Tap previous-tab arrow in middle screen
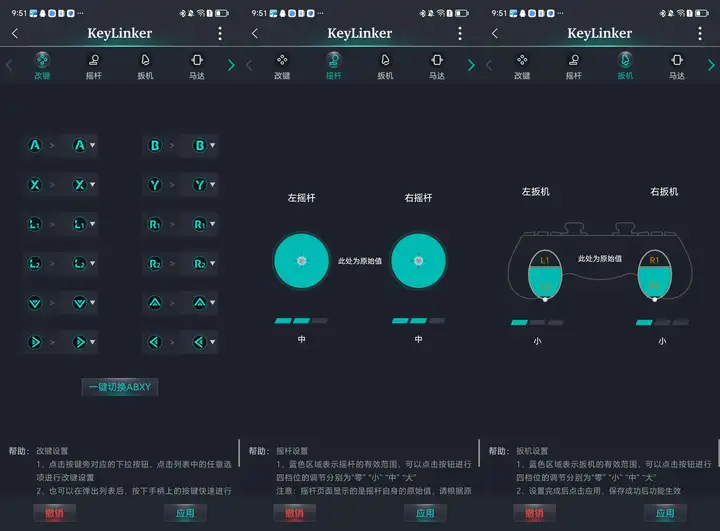The image size is (720, 531). coord(249,66)
